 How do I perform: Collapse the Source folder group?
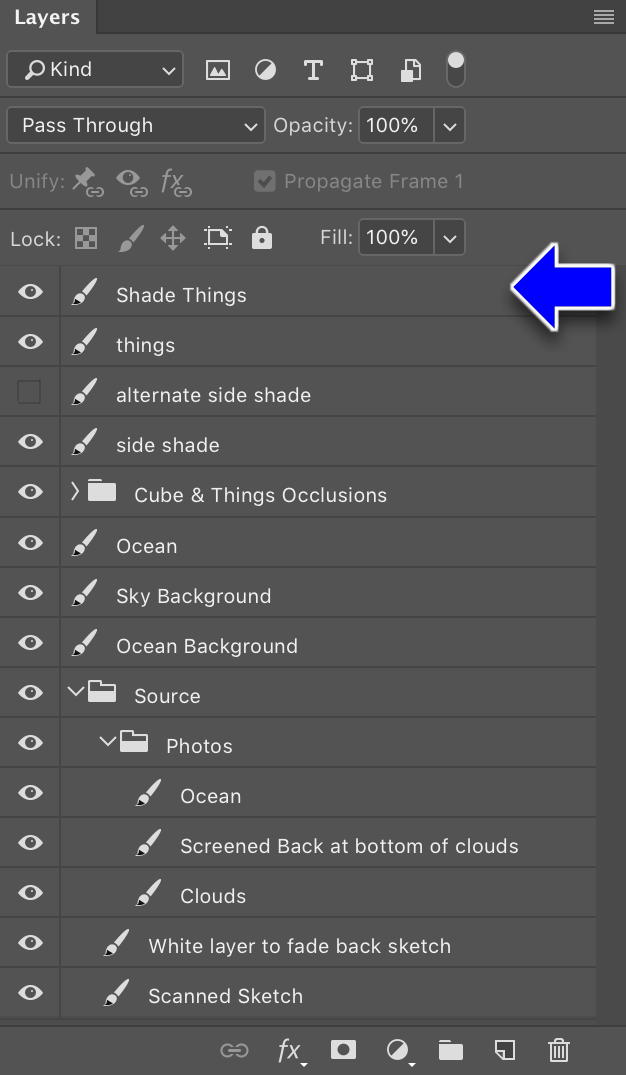[75, 692]
